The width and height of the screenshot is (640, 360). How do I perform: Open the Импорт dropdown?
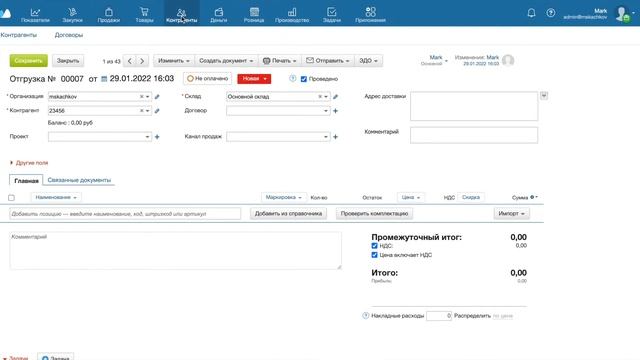tap(511, 213)
